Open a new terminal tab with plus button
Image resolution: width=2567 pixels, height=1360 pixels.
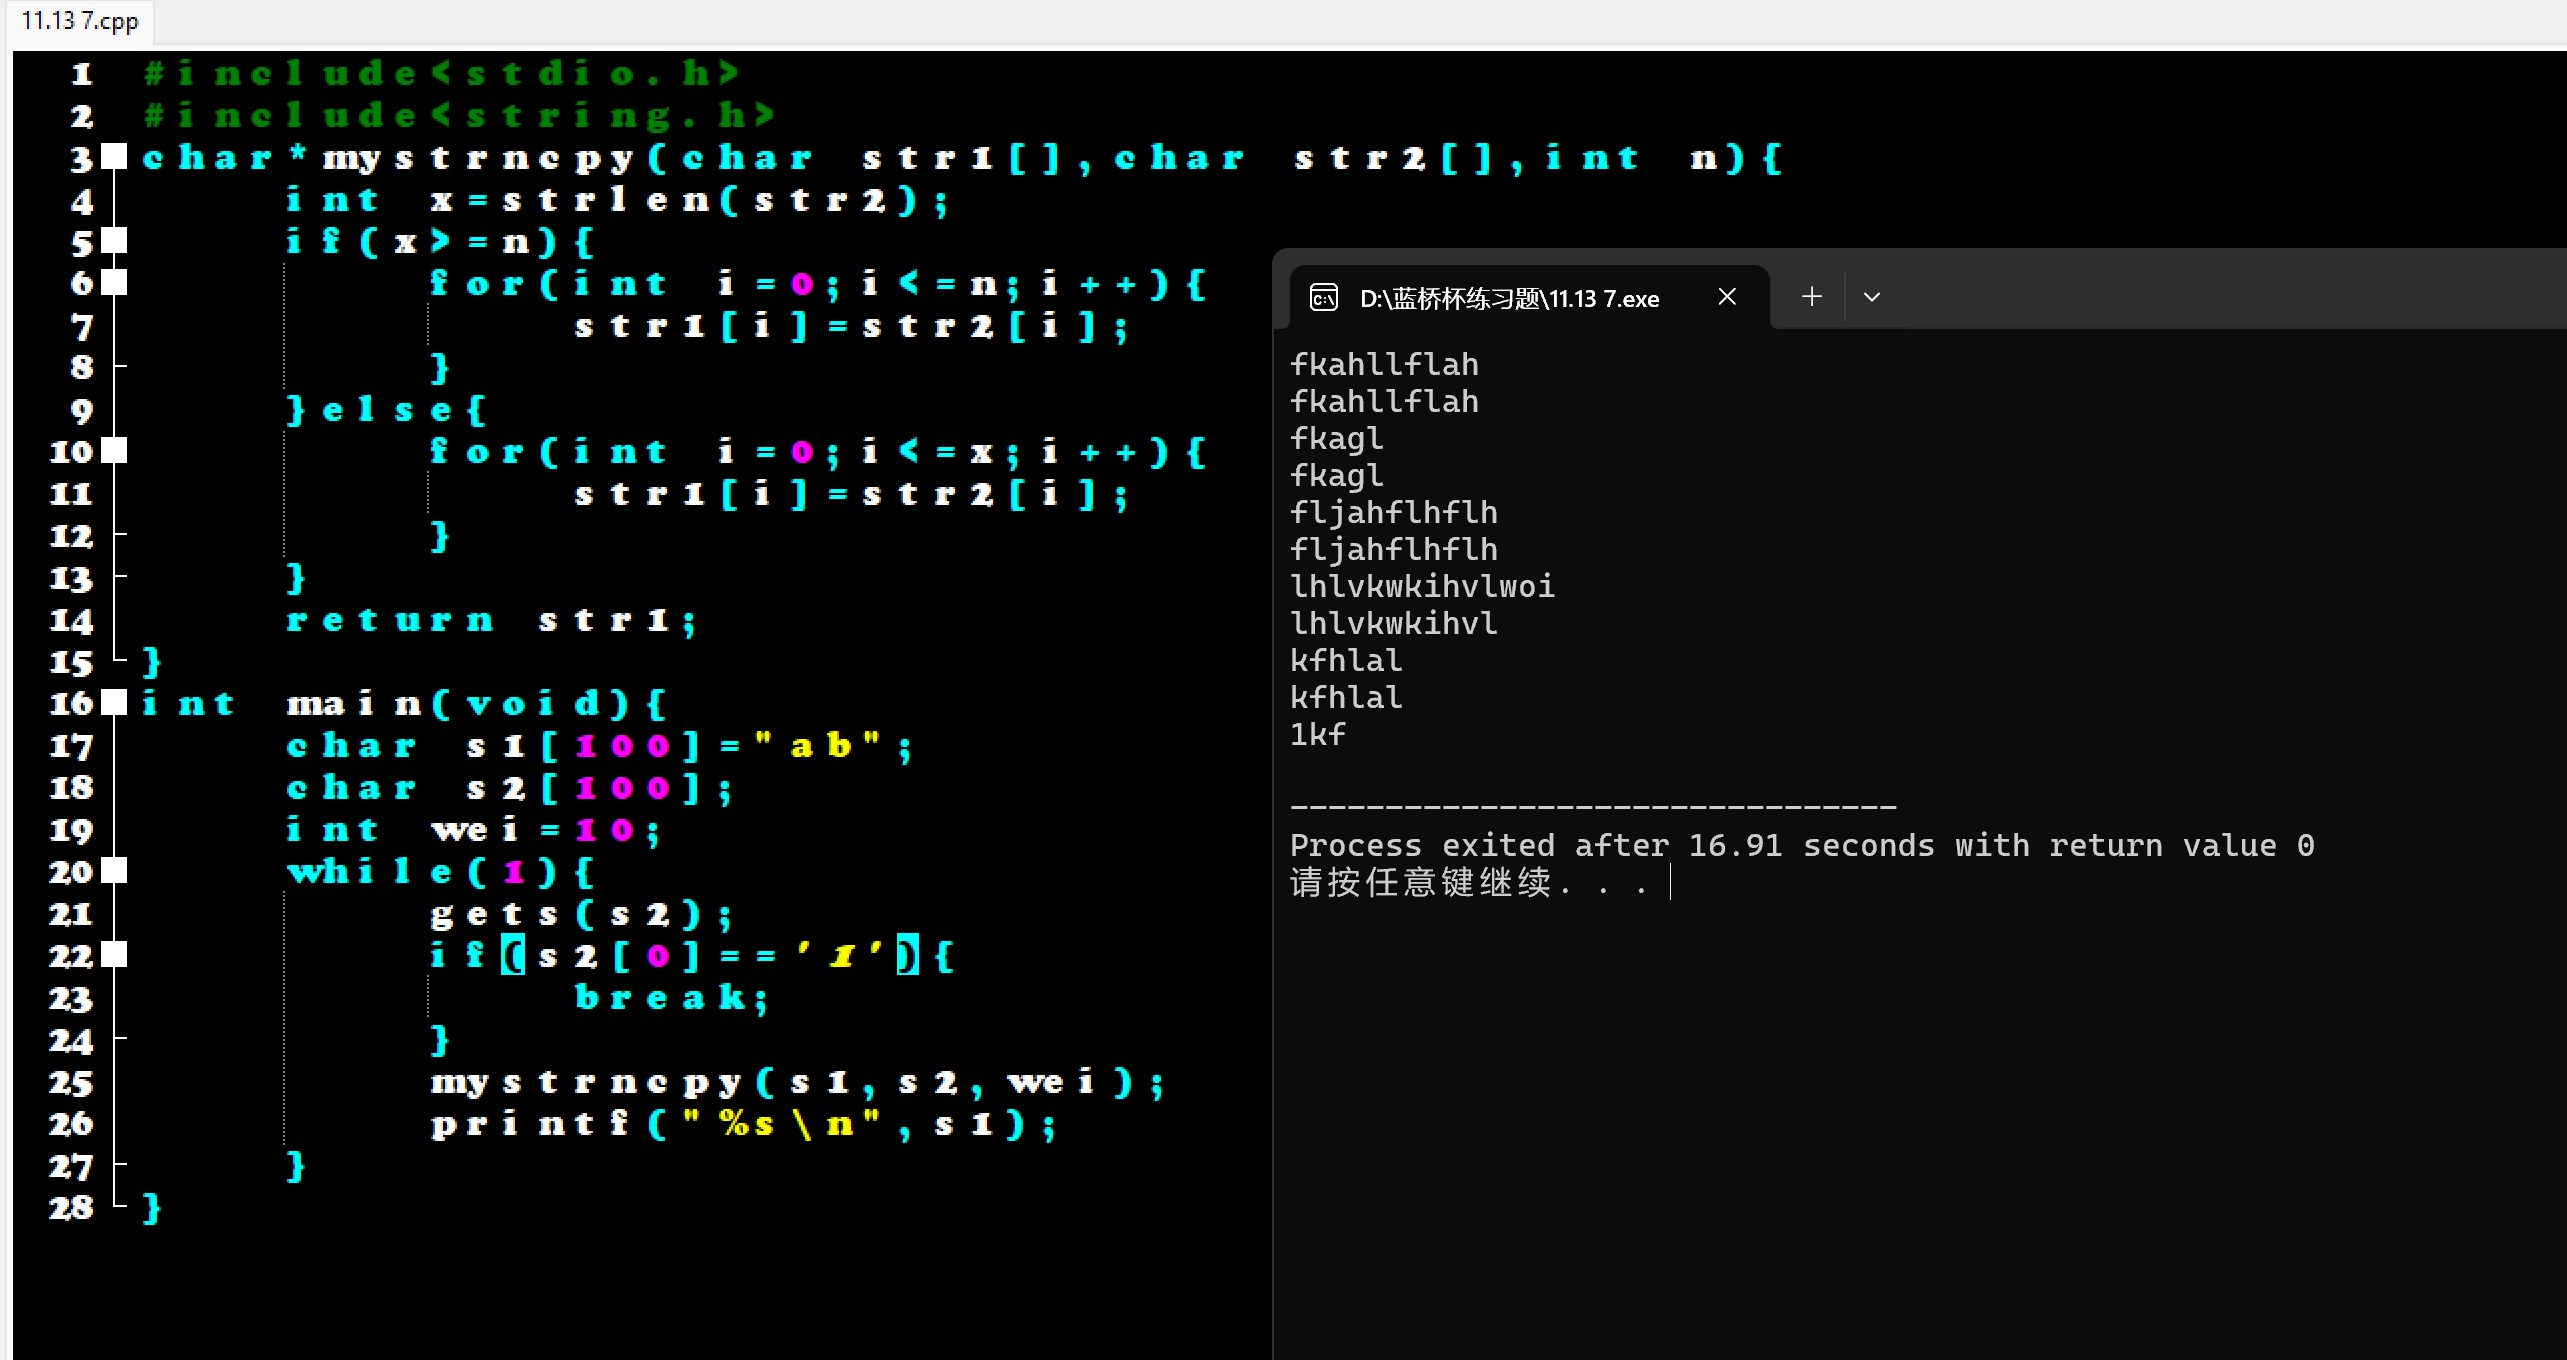[x=1811, y=297]
